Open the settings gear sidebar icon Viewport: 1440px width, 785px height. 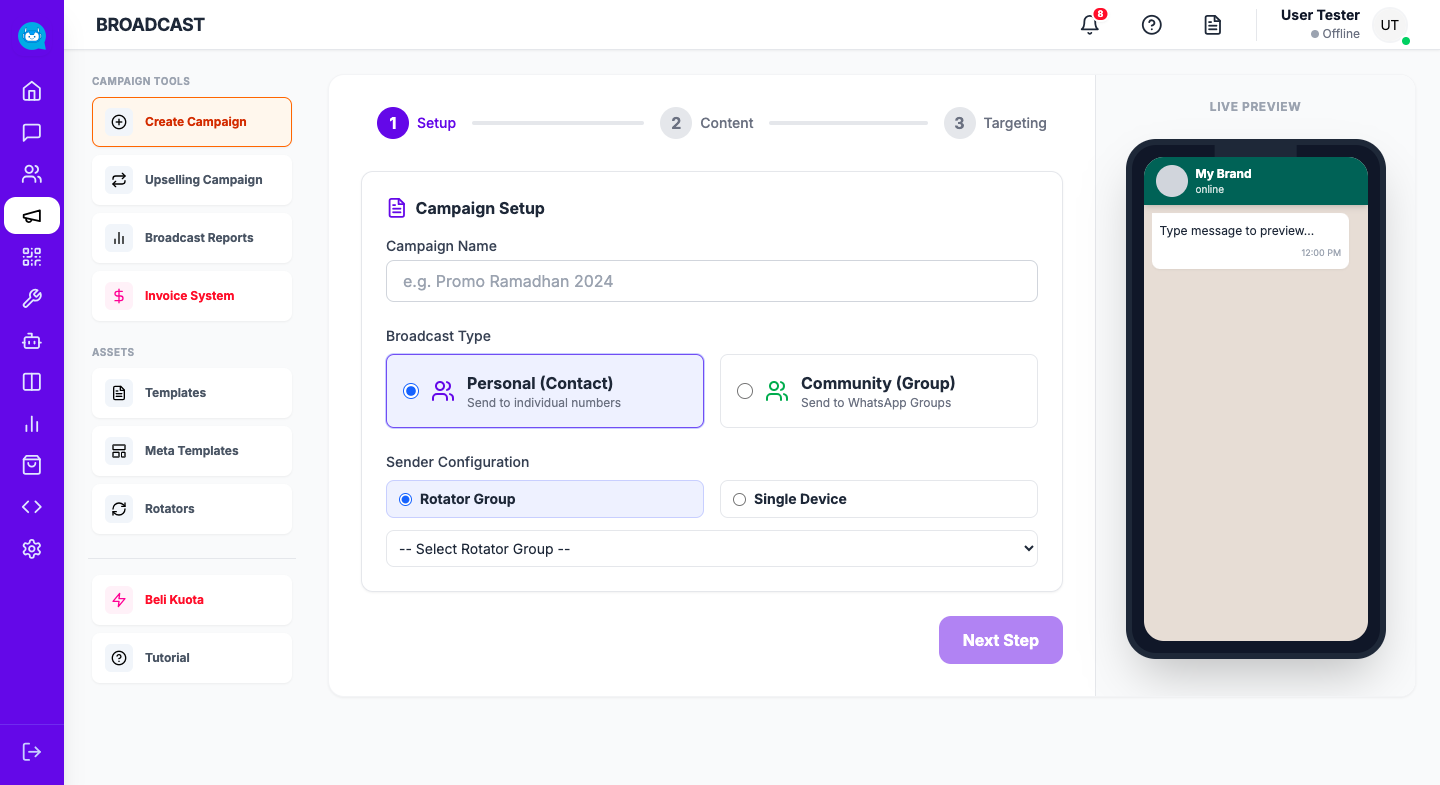pos(32,549)
